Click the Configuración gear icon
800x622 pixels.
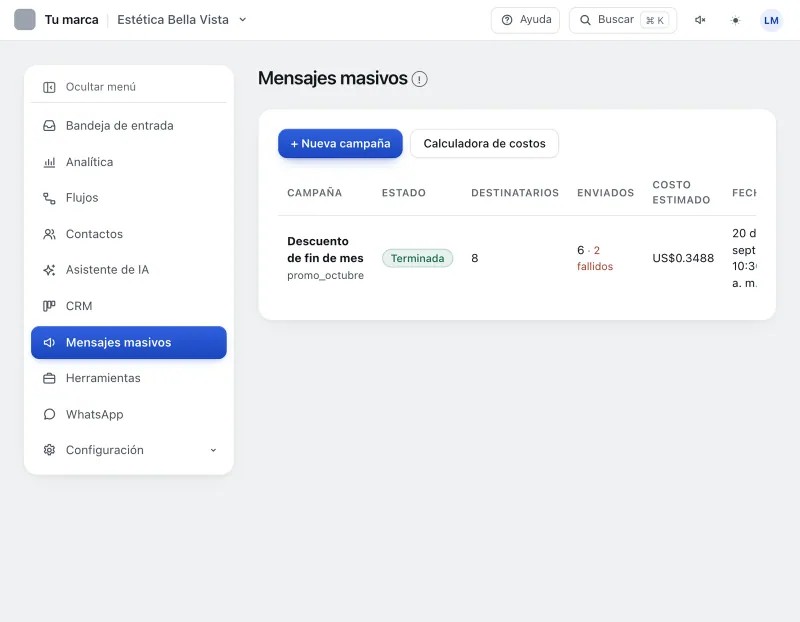tap(49, 450)
